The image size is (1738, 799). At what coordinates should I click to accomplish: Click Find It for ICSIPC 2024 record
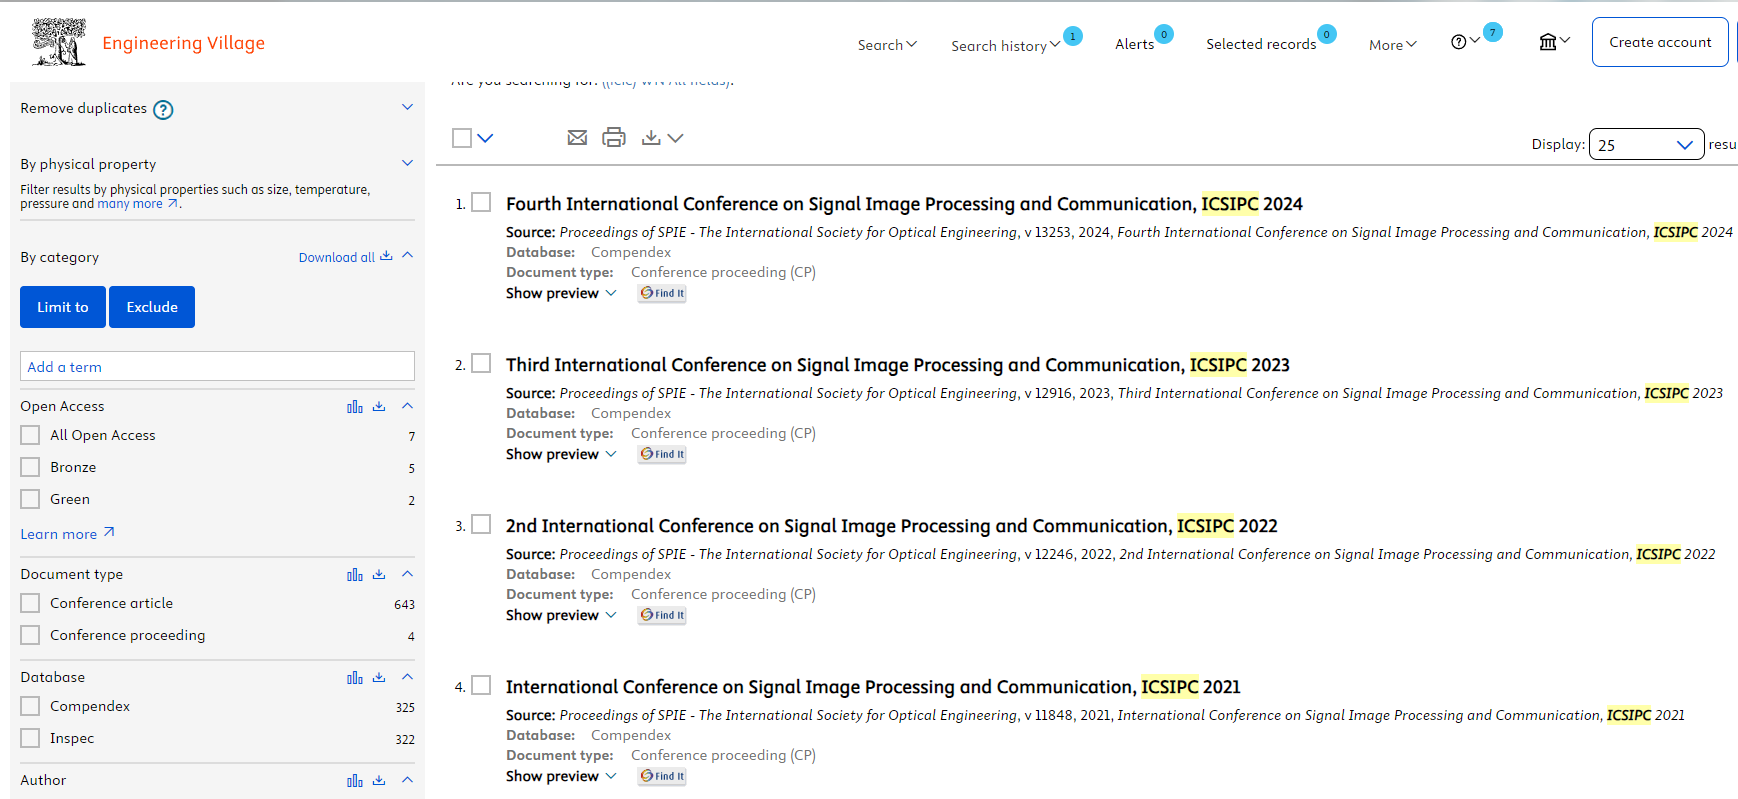662,293
